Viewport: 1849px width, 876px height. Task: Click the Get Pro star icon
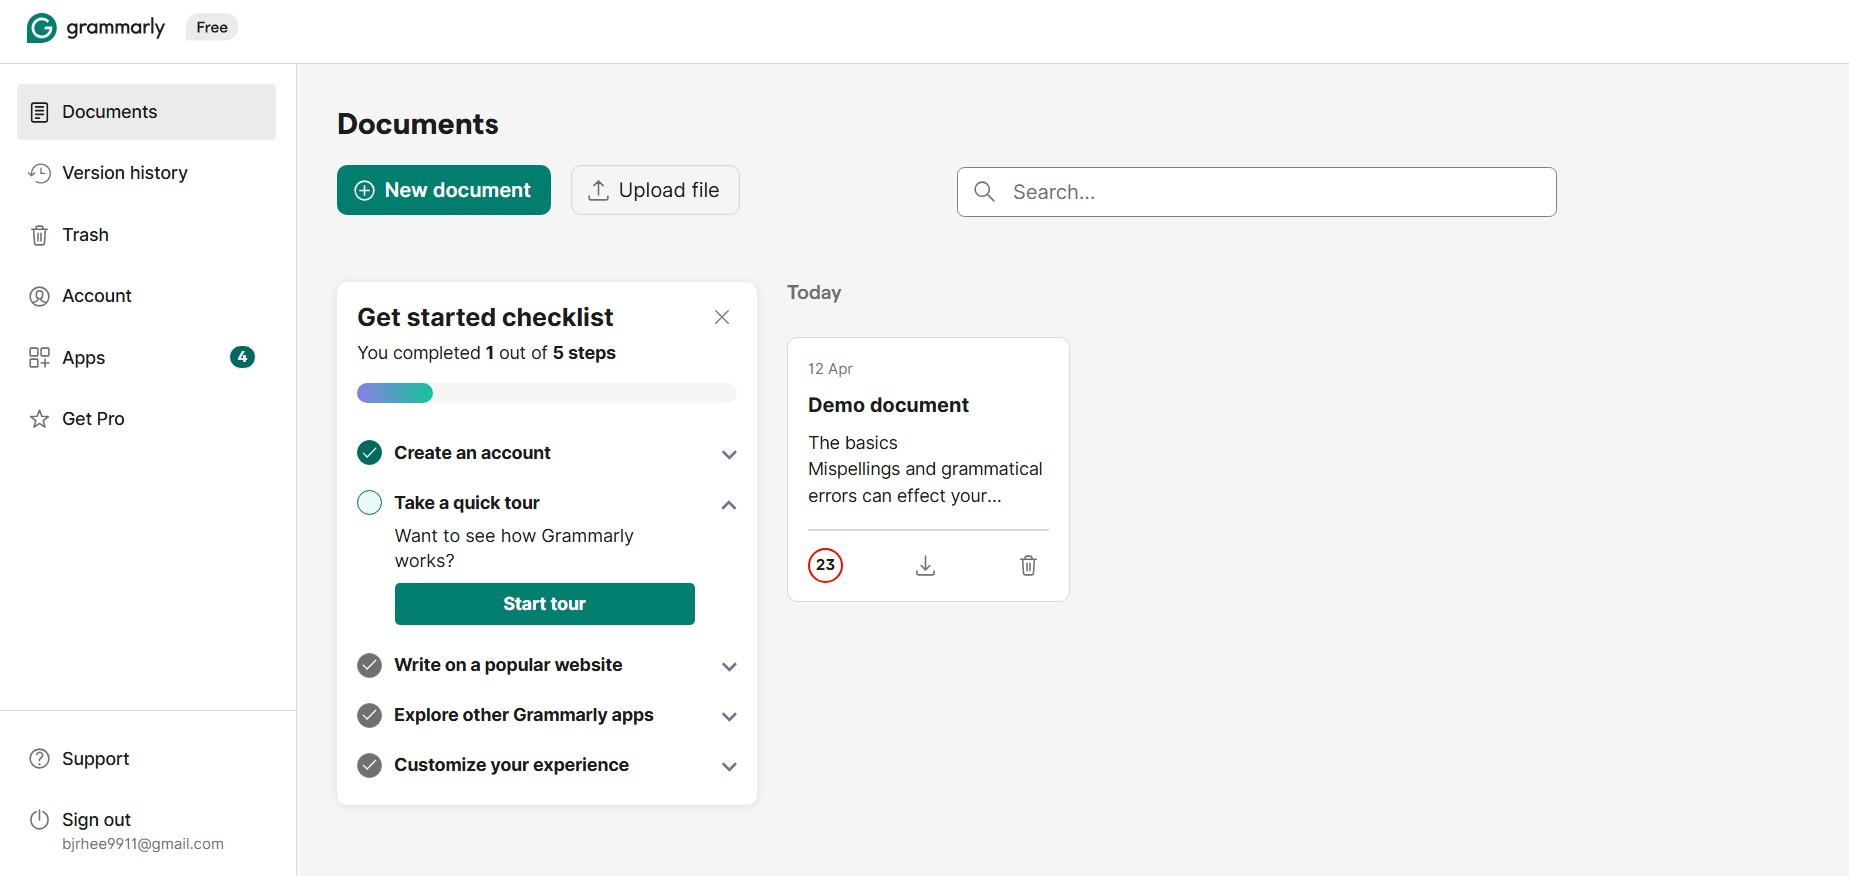(39, 419)
